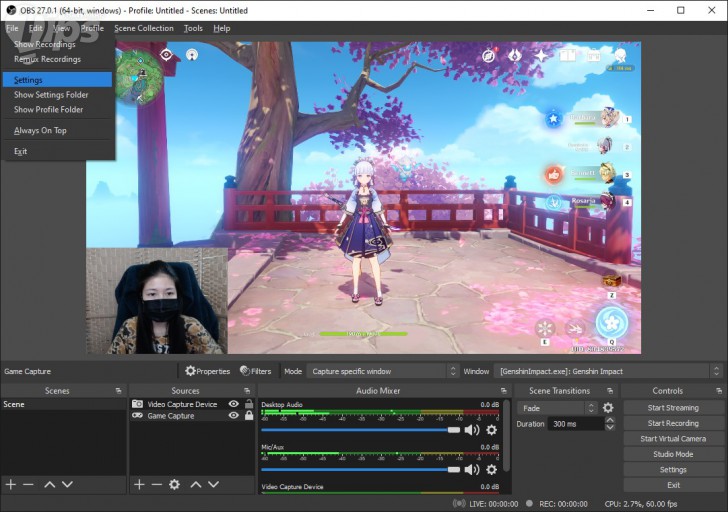Screen dimensions: 728x512
Task: Pop out the Sources dock
Action: (247, 391)
